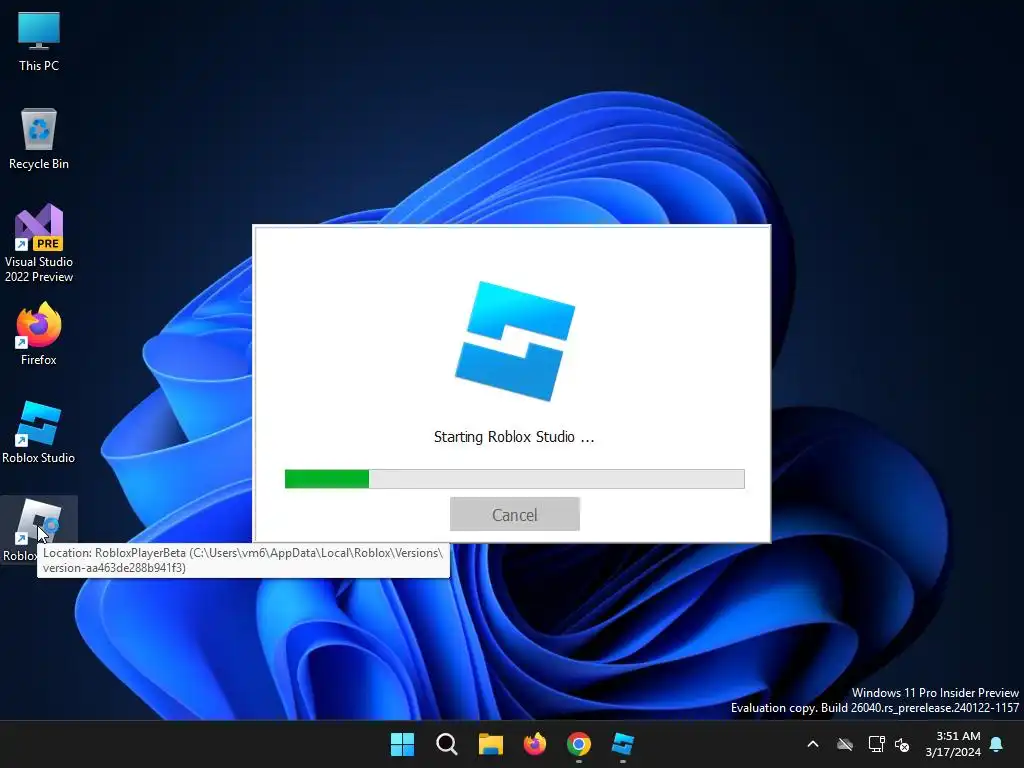Click the Roblox Studio logo in the dialog
The height and width of the screenshot is (768, 1024).
pos(515,341)
